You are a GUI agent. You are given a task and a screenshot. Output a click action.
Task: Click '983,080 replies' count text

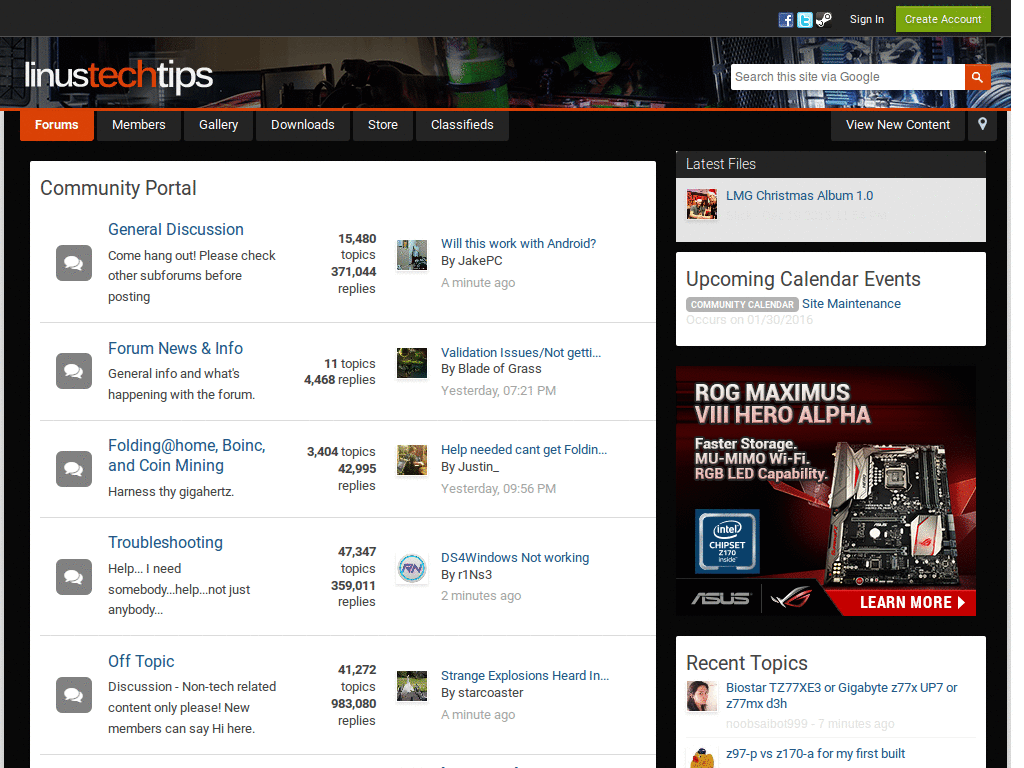point(353,712)
